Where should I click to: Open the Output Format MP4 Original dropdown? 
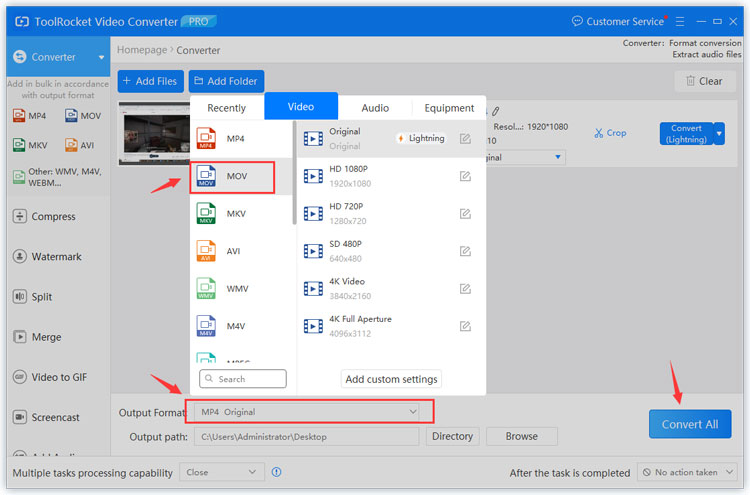(309, 412)
